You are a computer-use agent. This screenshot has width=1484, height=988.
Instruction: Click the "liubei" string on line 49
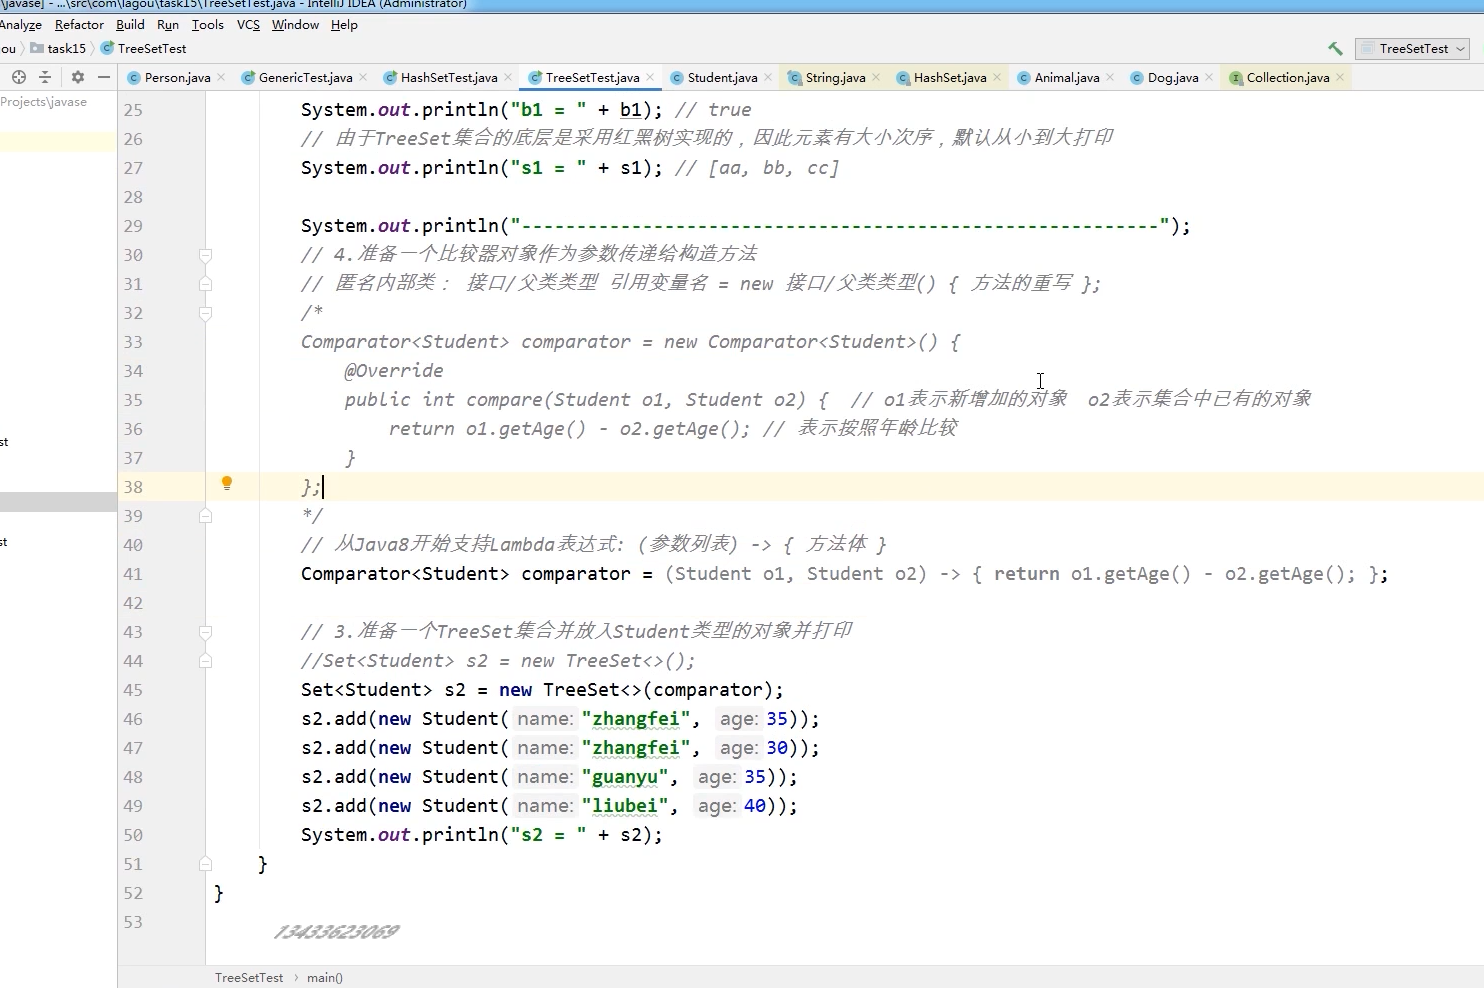(624, 806)
